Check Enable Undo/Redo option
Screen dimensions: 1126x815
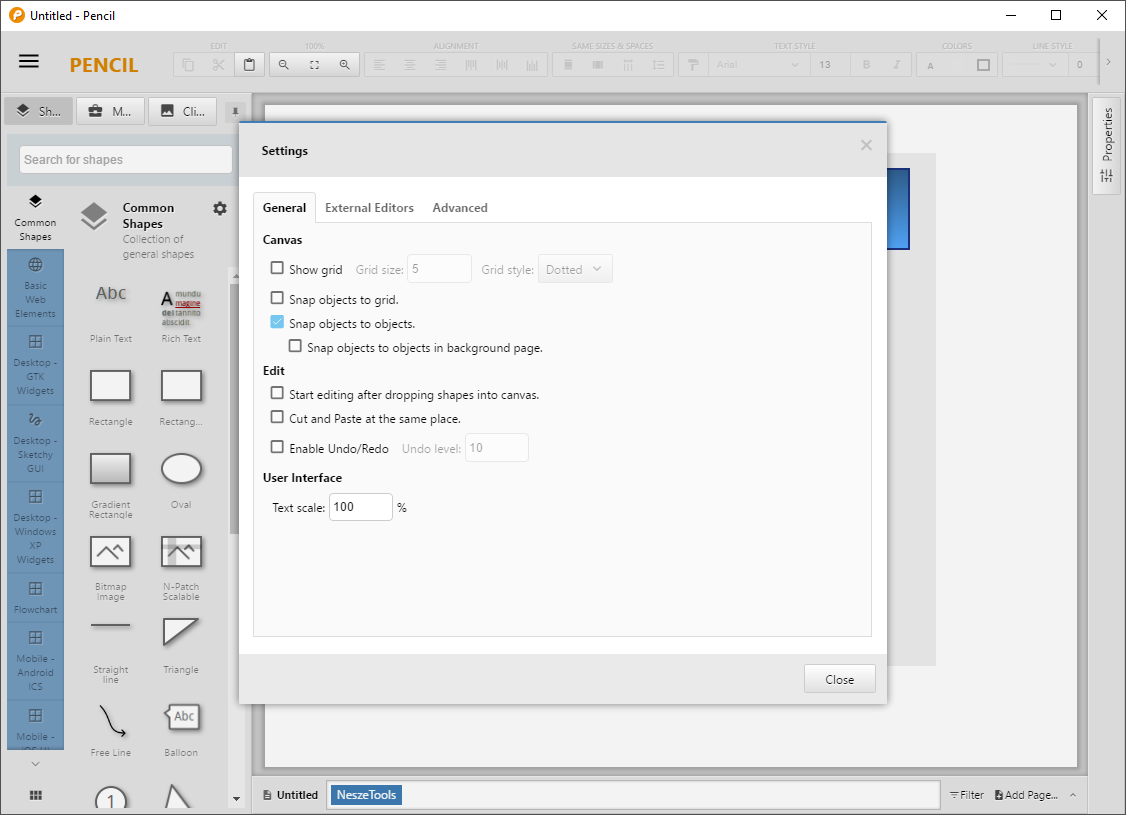(x=278, y=447)
